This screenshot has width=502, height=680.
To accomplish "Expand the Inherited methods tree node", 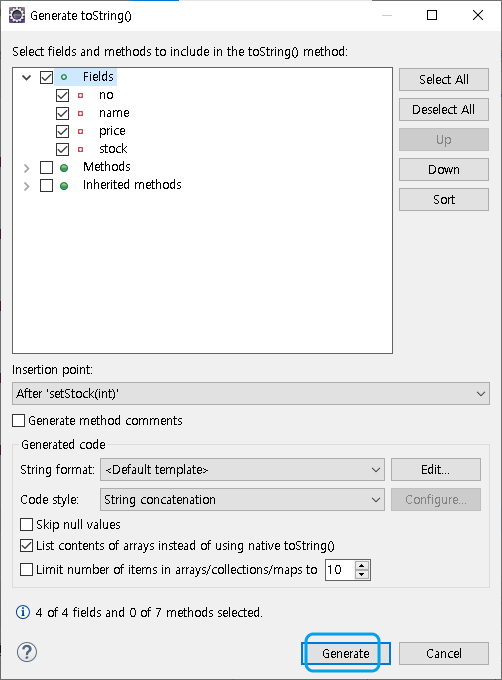I will 26,186.
